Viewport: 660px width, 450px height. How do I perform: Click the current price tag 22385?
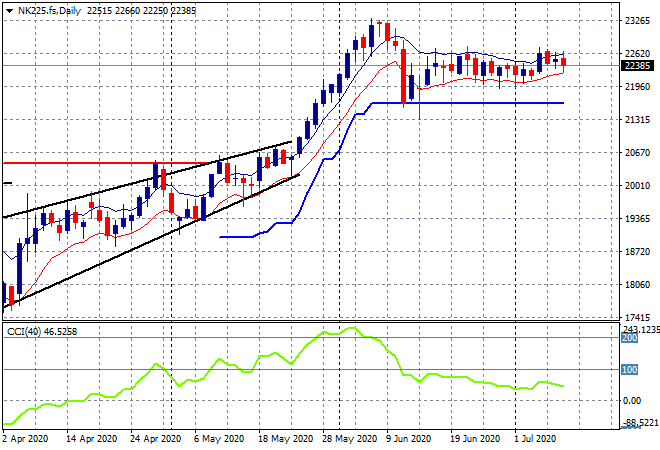pyautogui.click(x=638, y=66)
